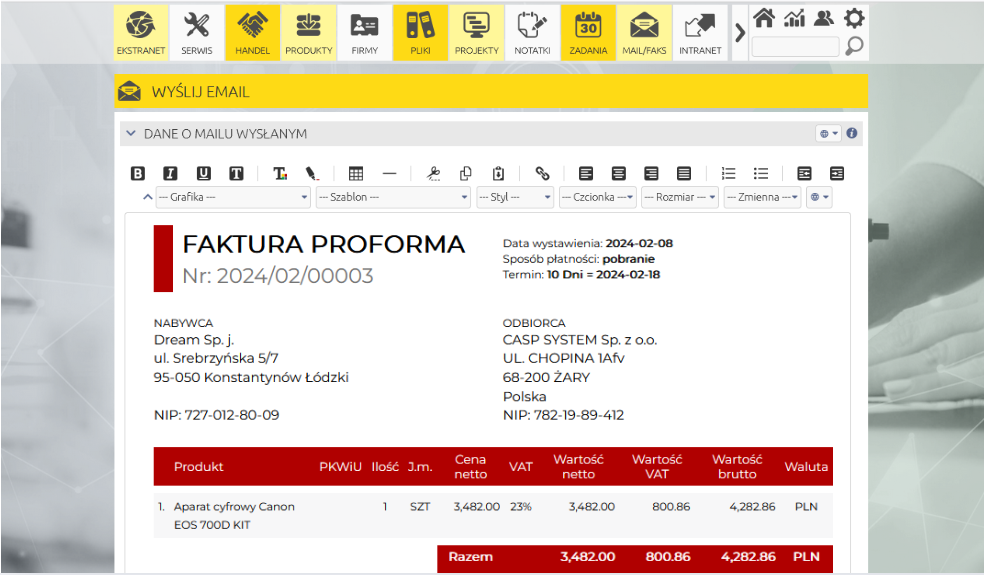Click the paste clipboard icon
This screenshot has width=984, height=575.
[x=499, y=173]
